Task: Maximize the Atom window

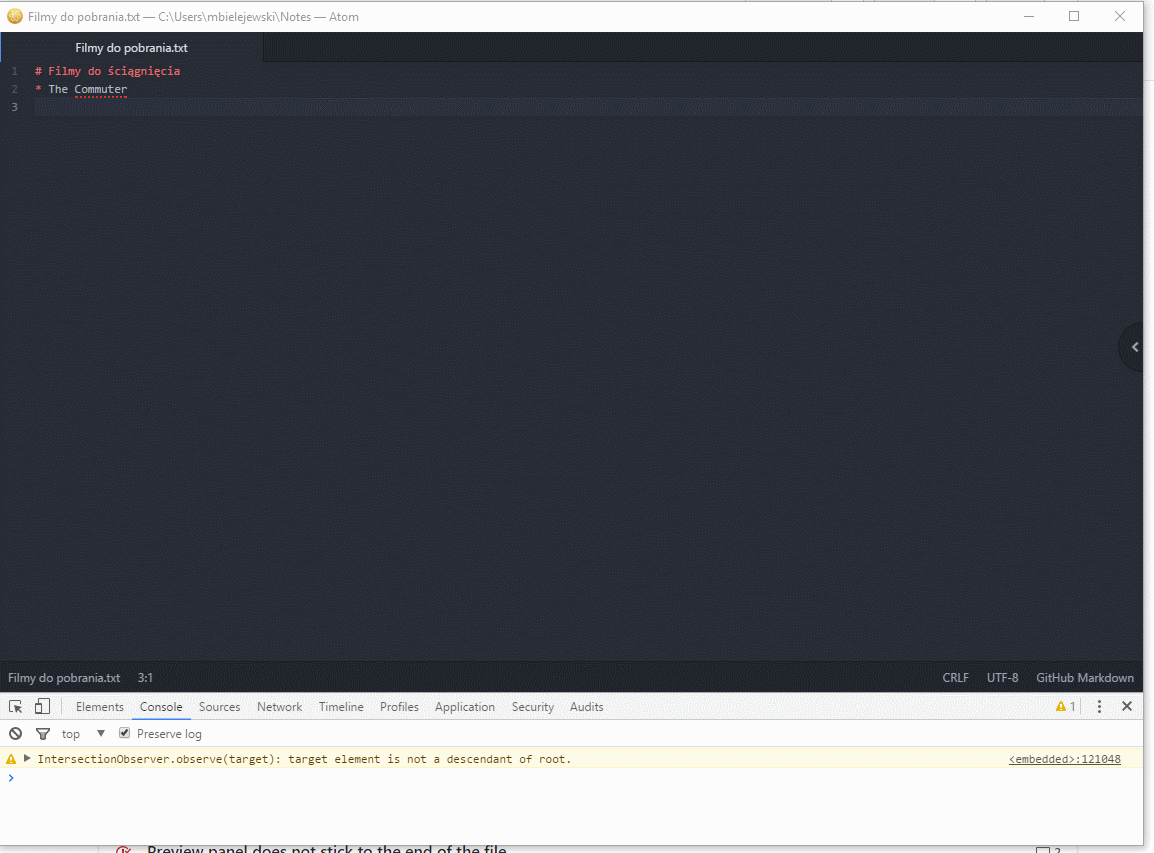Action: 1074,16
